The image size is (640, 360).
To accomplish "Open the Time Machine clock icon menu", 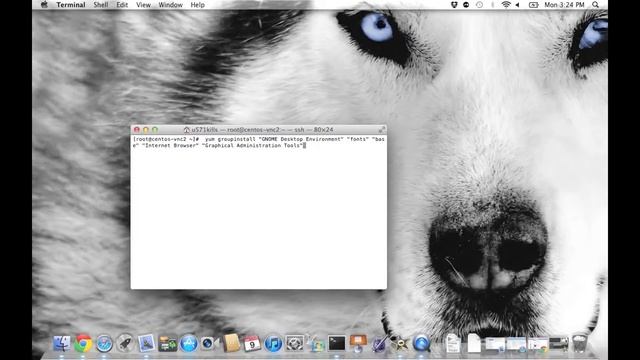I will click(479, 5).
